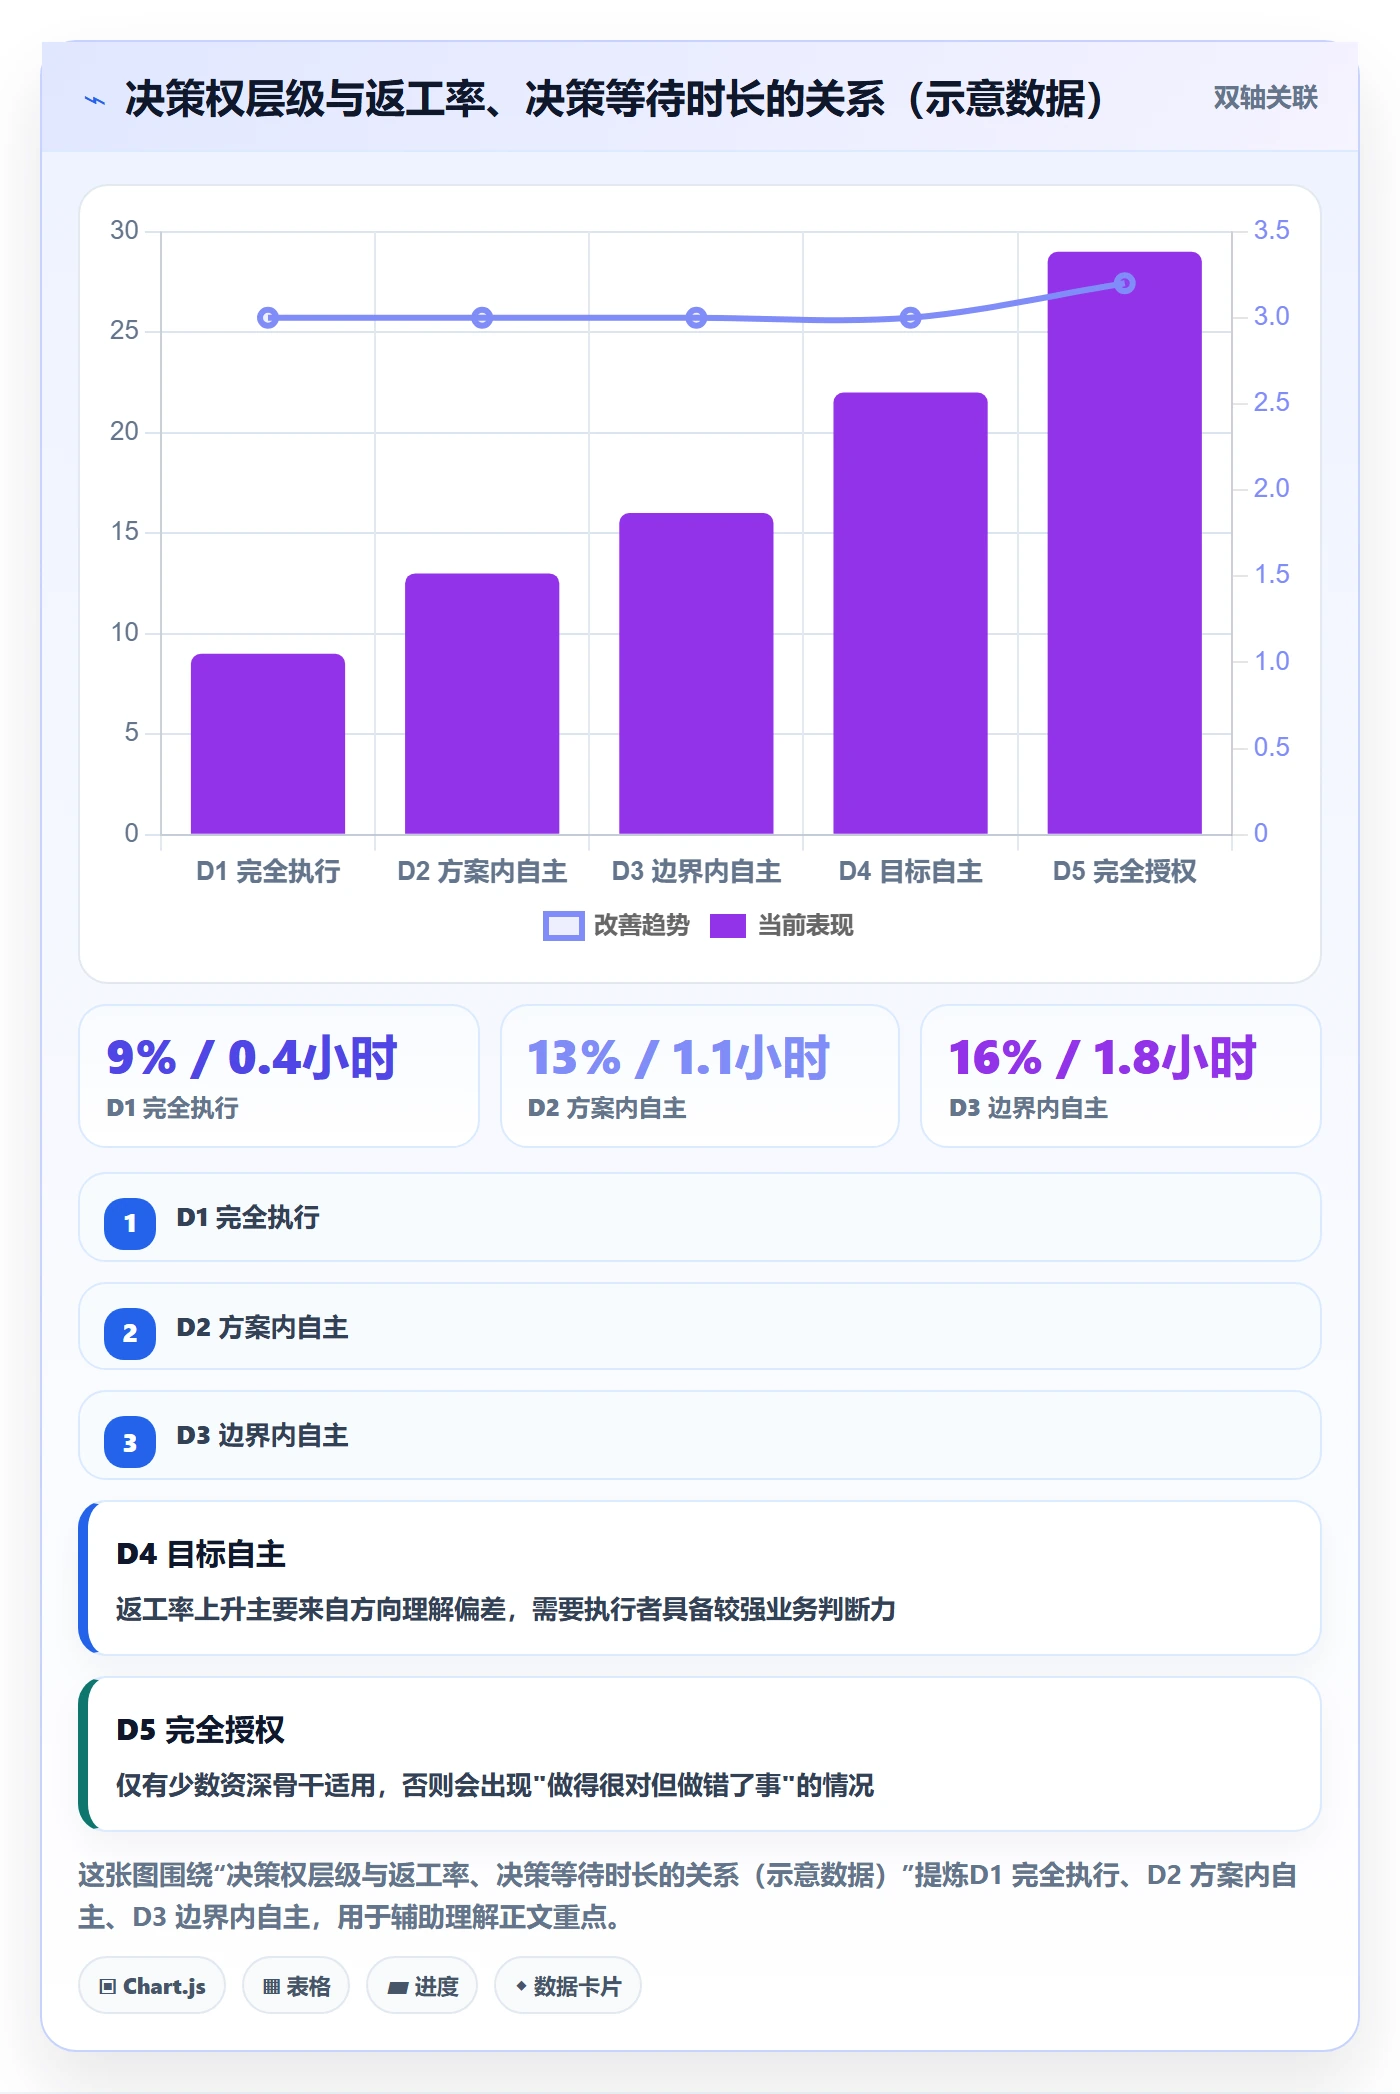Click the number 2 badge for D2 方案内自主
The image size is (1400, 2094).
tap(130, 1333)
